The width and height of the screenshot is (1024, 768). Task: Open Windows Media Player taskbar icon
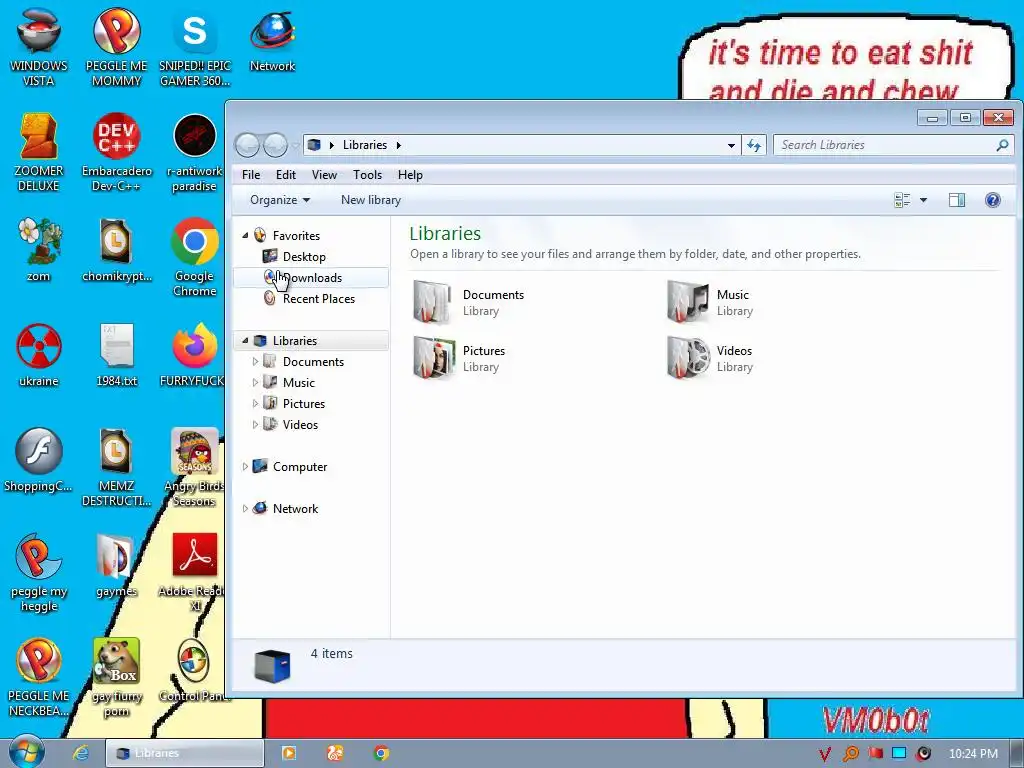pyautogui.click(x=288, y=753)
